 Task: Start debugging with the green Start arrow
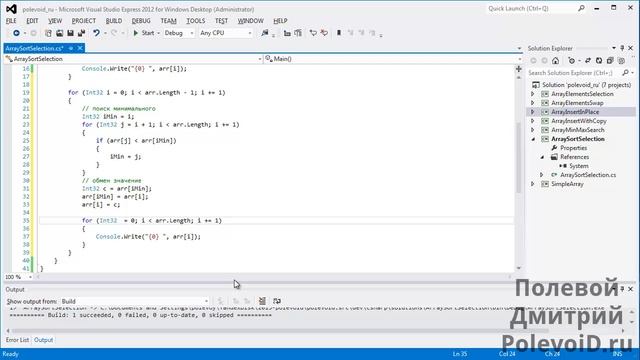tap(136, 33)
